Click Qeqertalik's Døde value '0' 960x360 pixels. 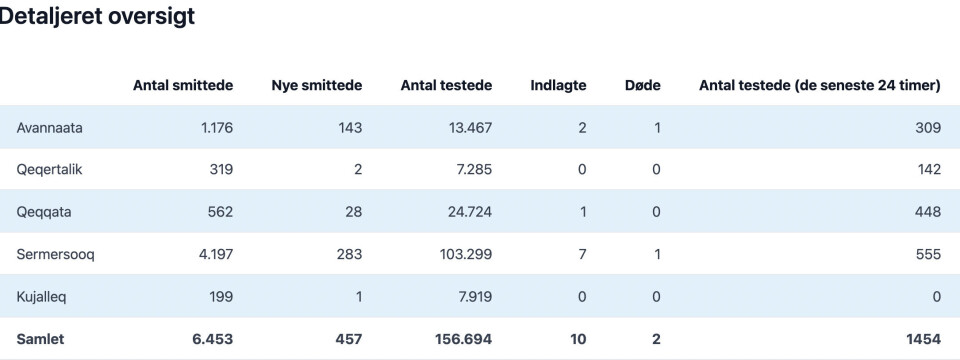pyautogui.click(x=656, y=170)
